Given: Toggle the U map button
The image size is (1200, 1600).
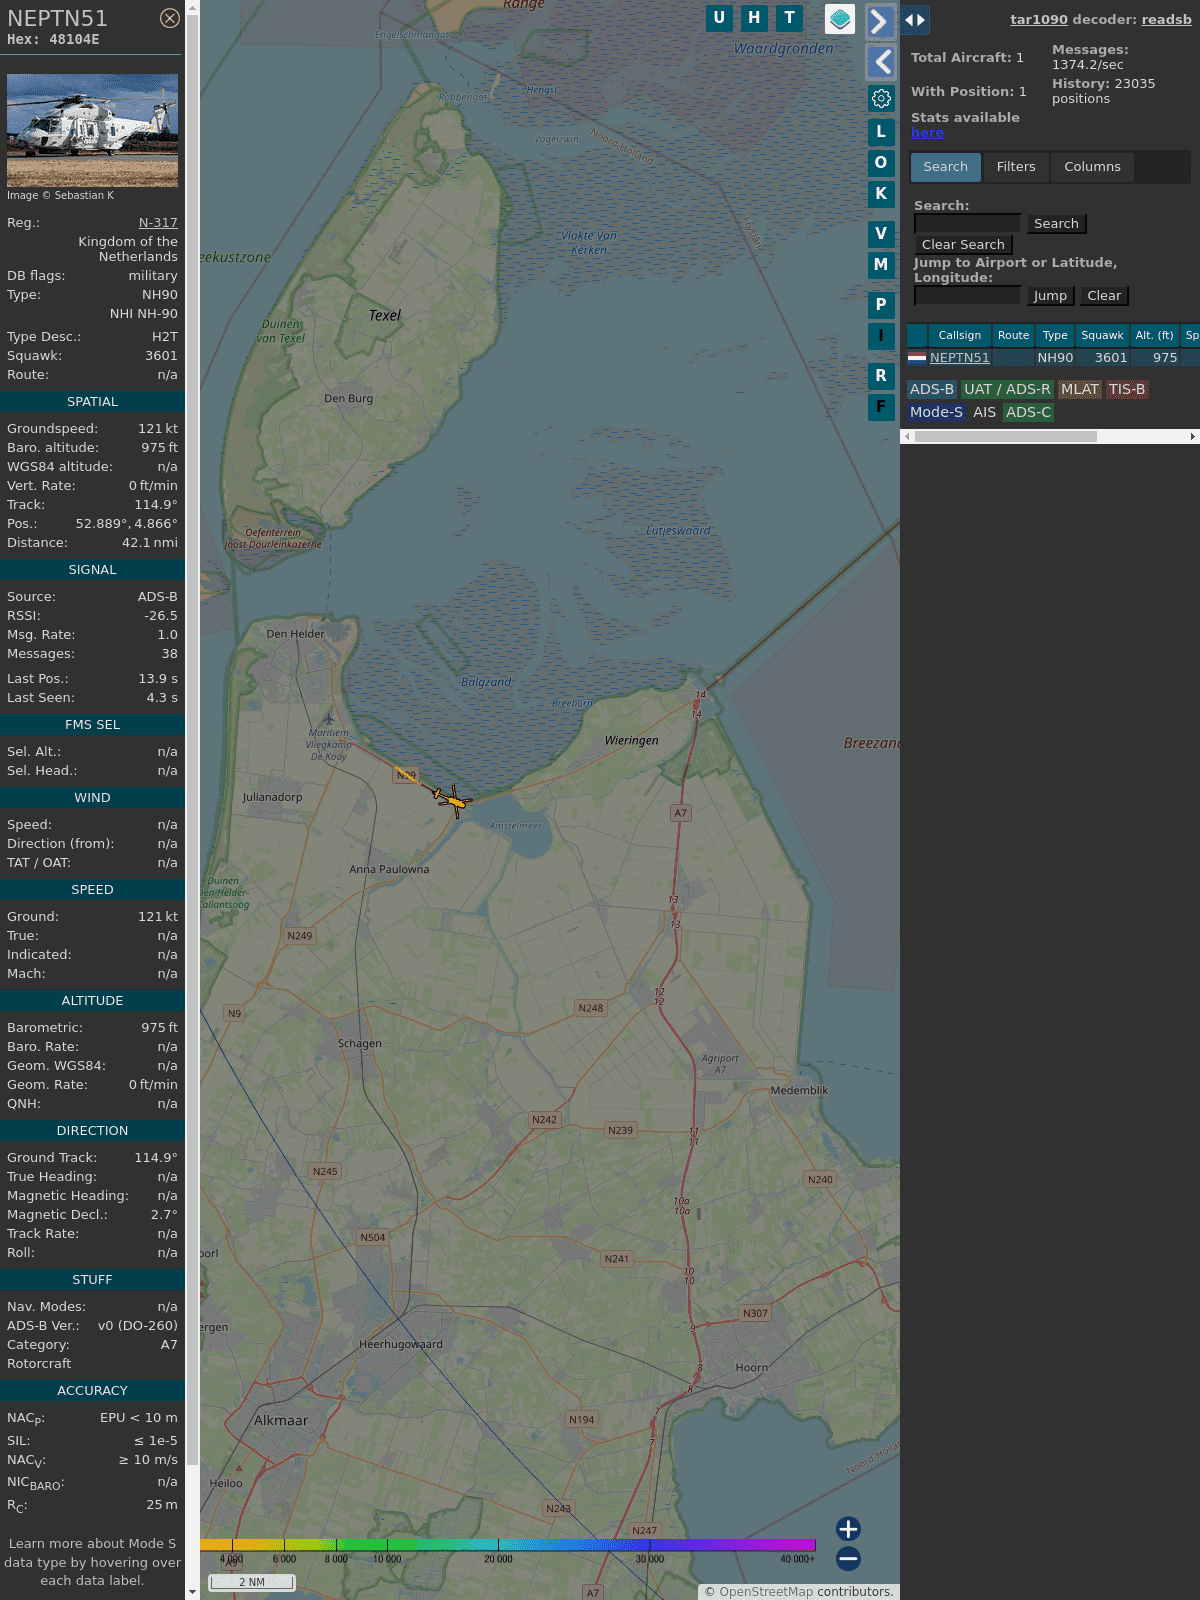Looking at the screenshot, I should pyautogui.click(x=719, y=18).
